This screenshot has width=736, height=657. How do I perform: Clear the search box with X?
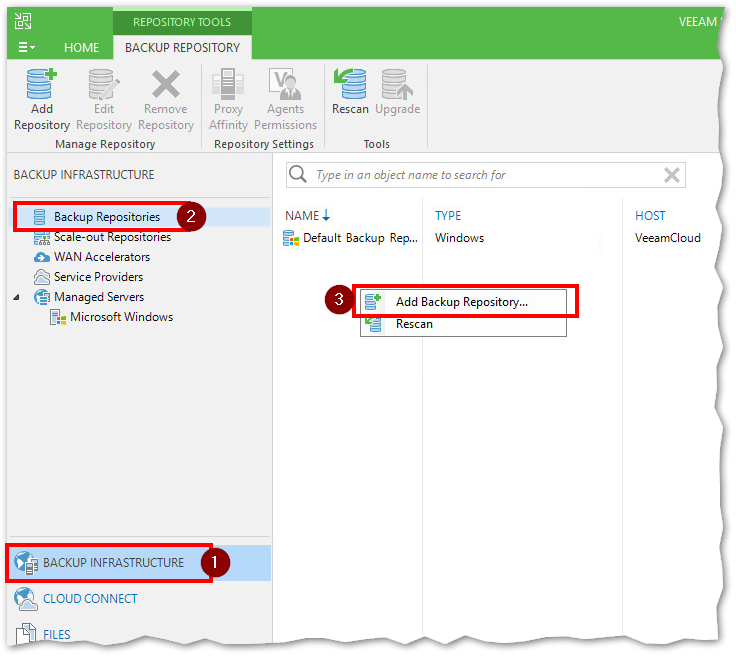(672, 175)
